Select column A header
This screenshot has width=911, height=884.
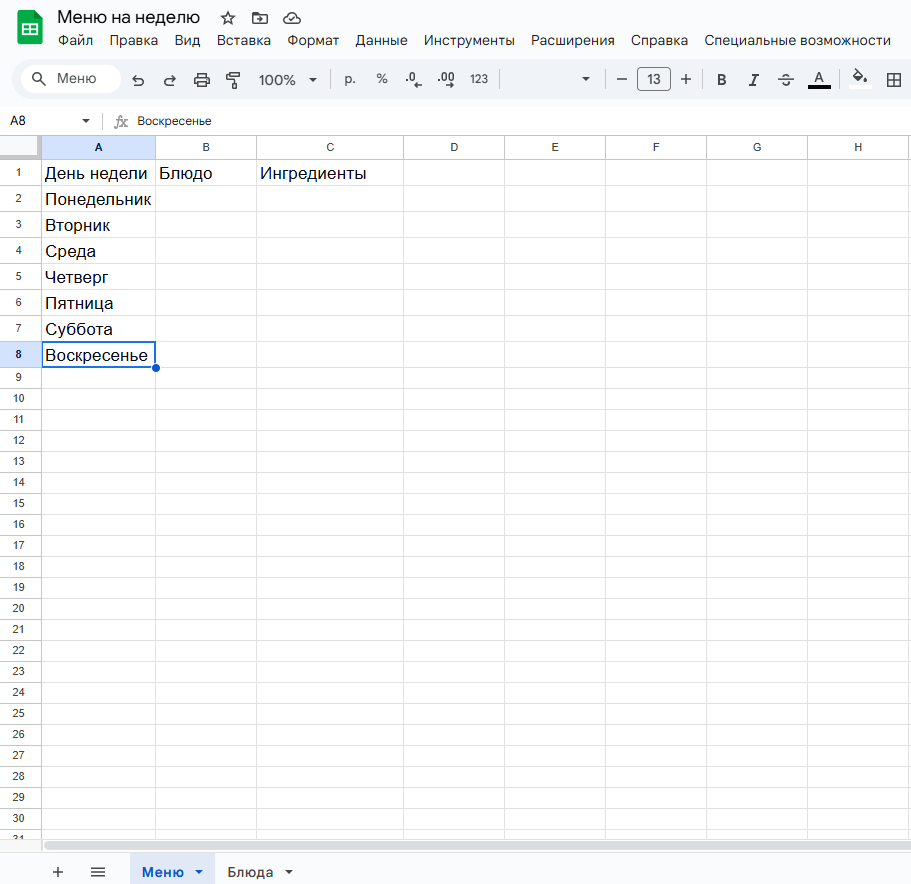pyautogui.click(x=98, y=148)
